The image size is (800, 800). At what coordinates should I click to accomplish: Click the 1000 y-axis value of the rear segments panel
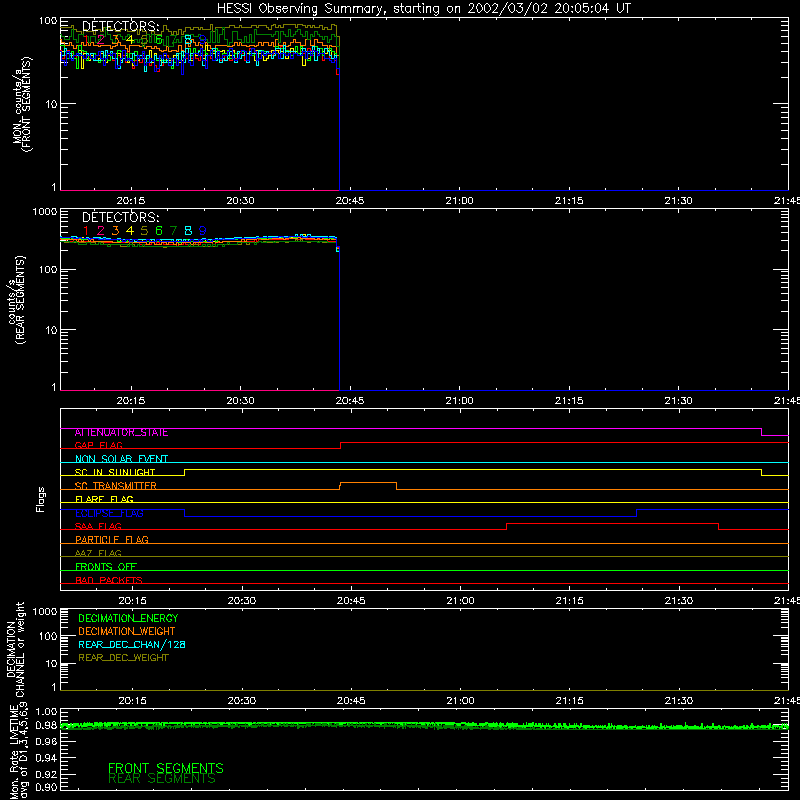[45, 212]
